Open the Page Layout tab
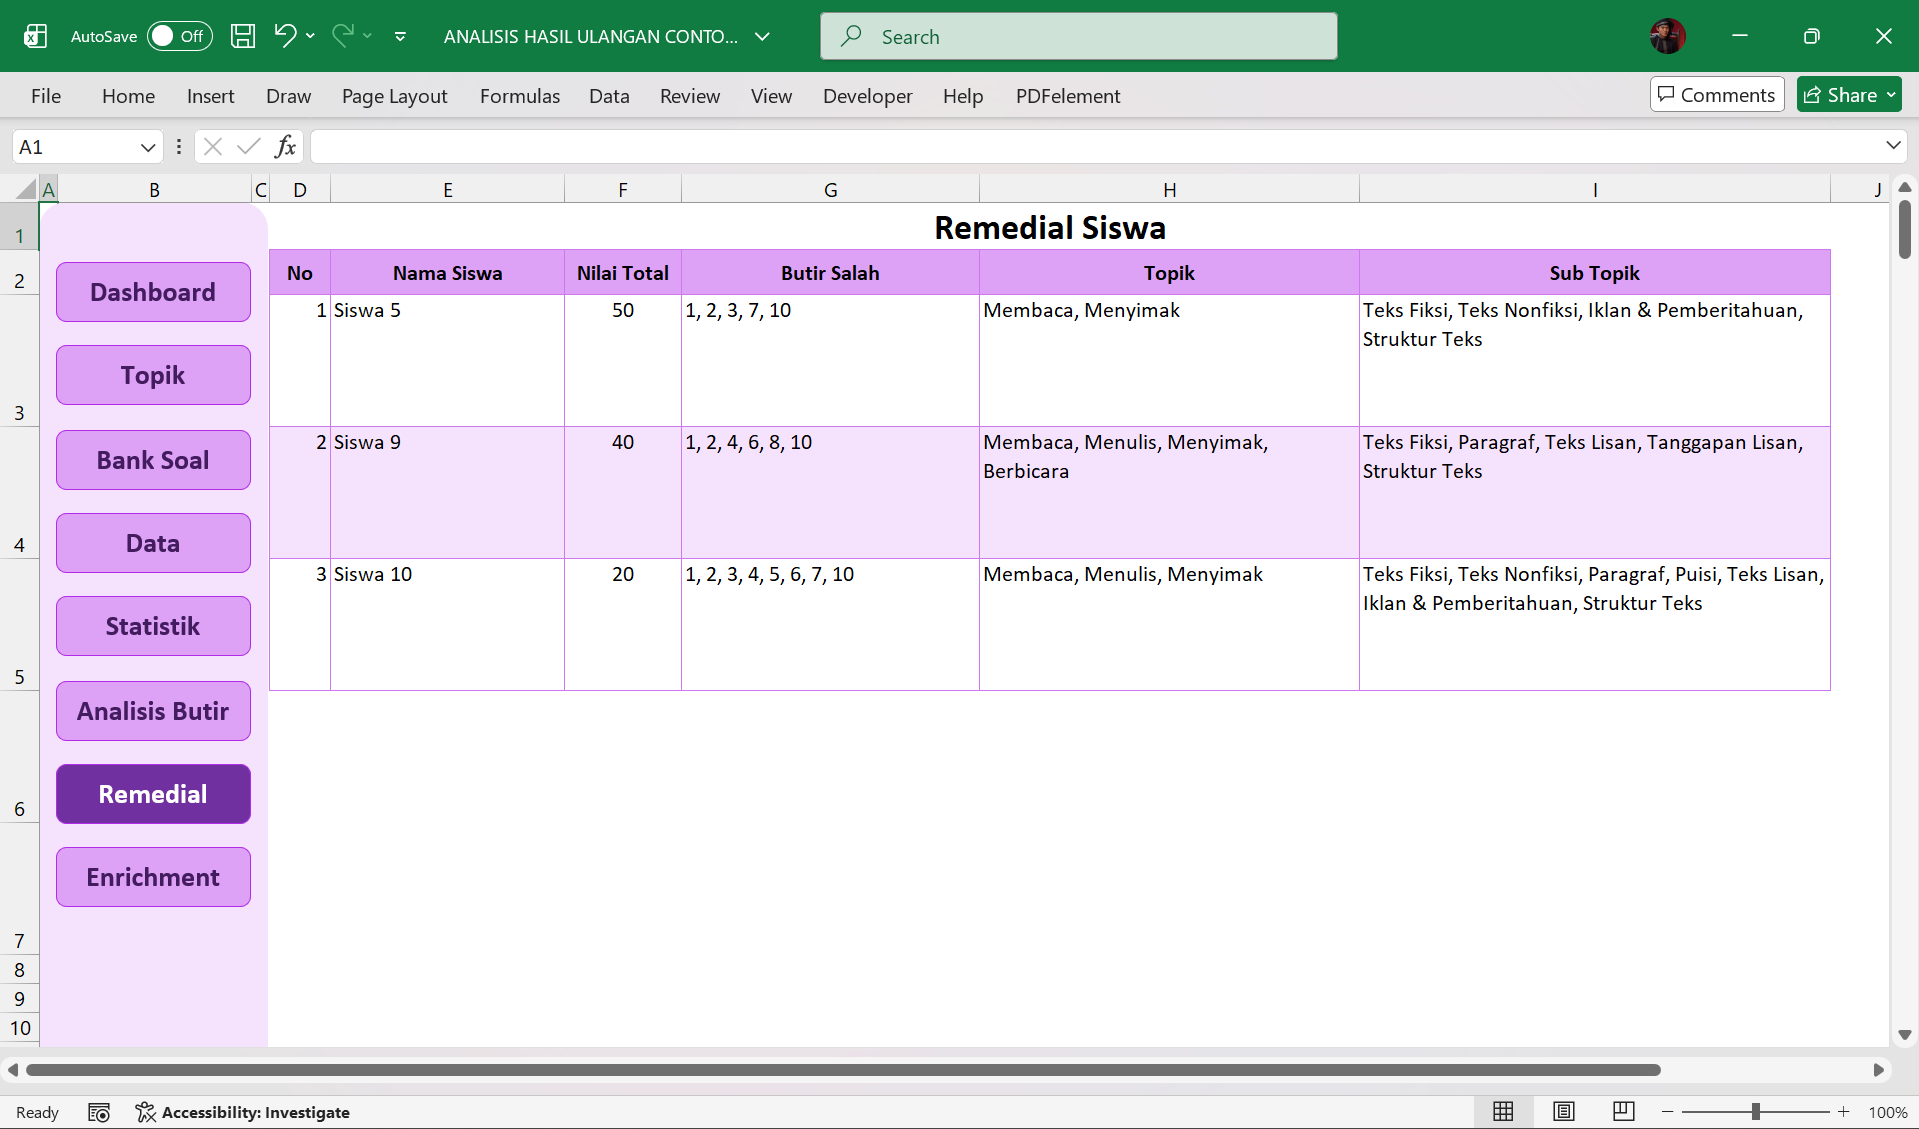 coord(394,96)
